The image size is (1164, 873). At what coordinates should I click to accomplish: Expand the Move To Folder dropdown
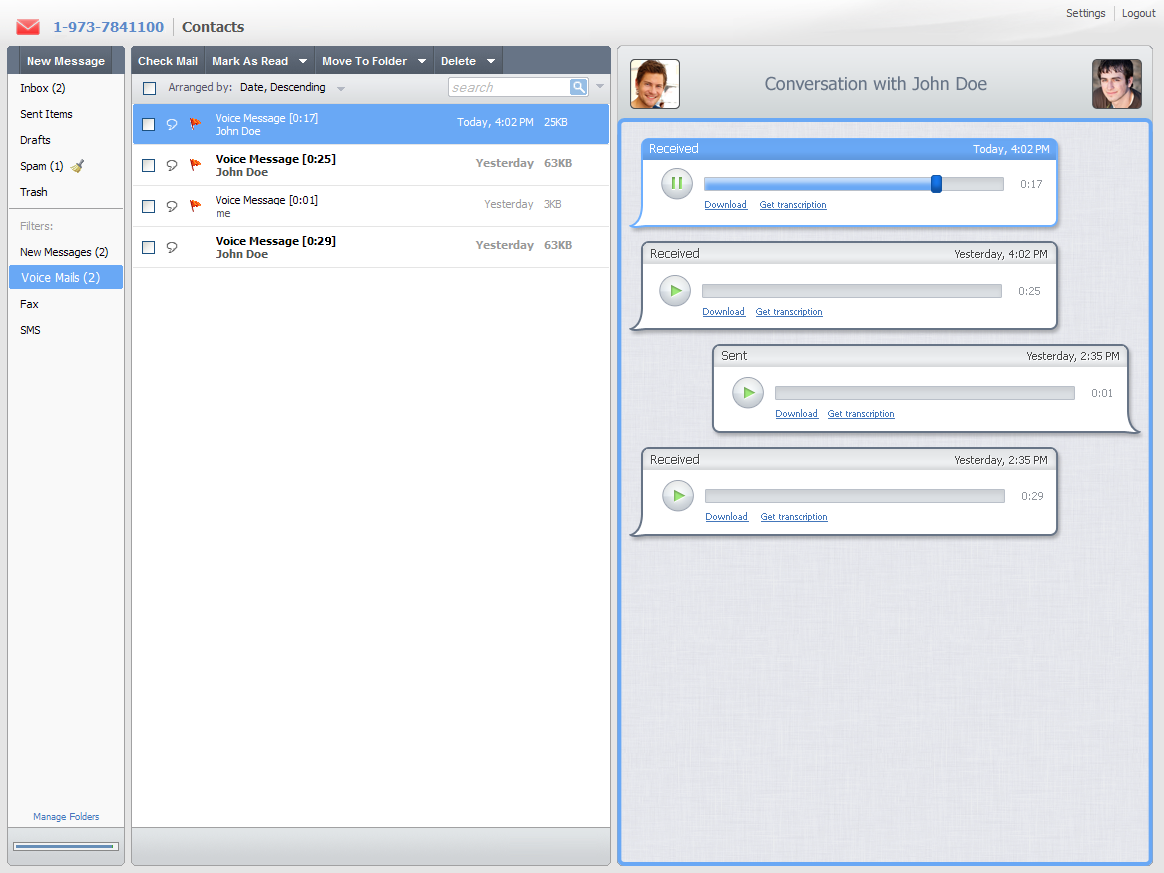422,61
